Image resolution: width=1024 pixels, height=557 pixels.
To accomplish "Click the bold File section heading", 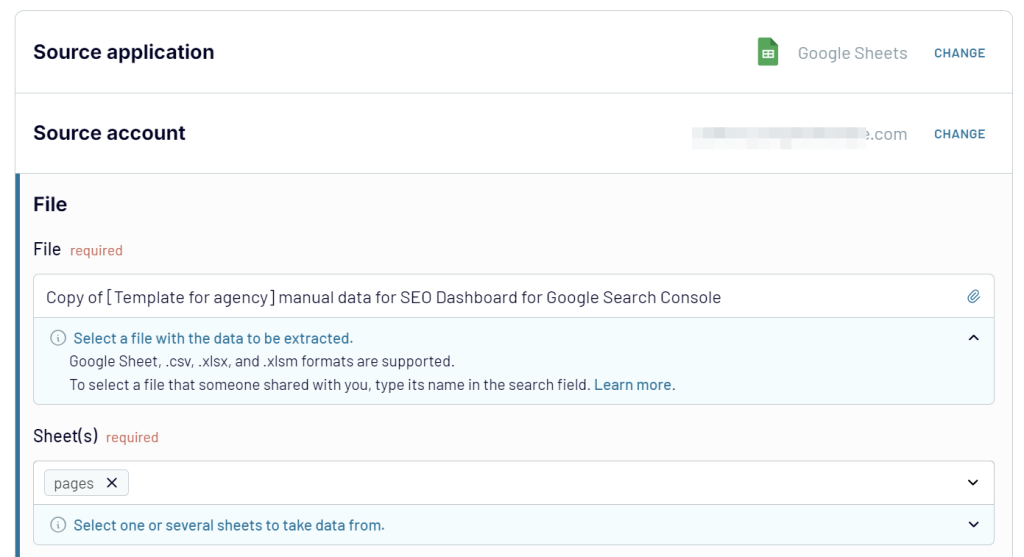I will pos(50,204).
